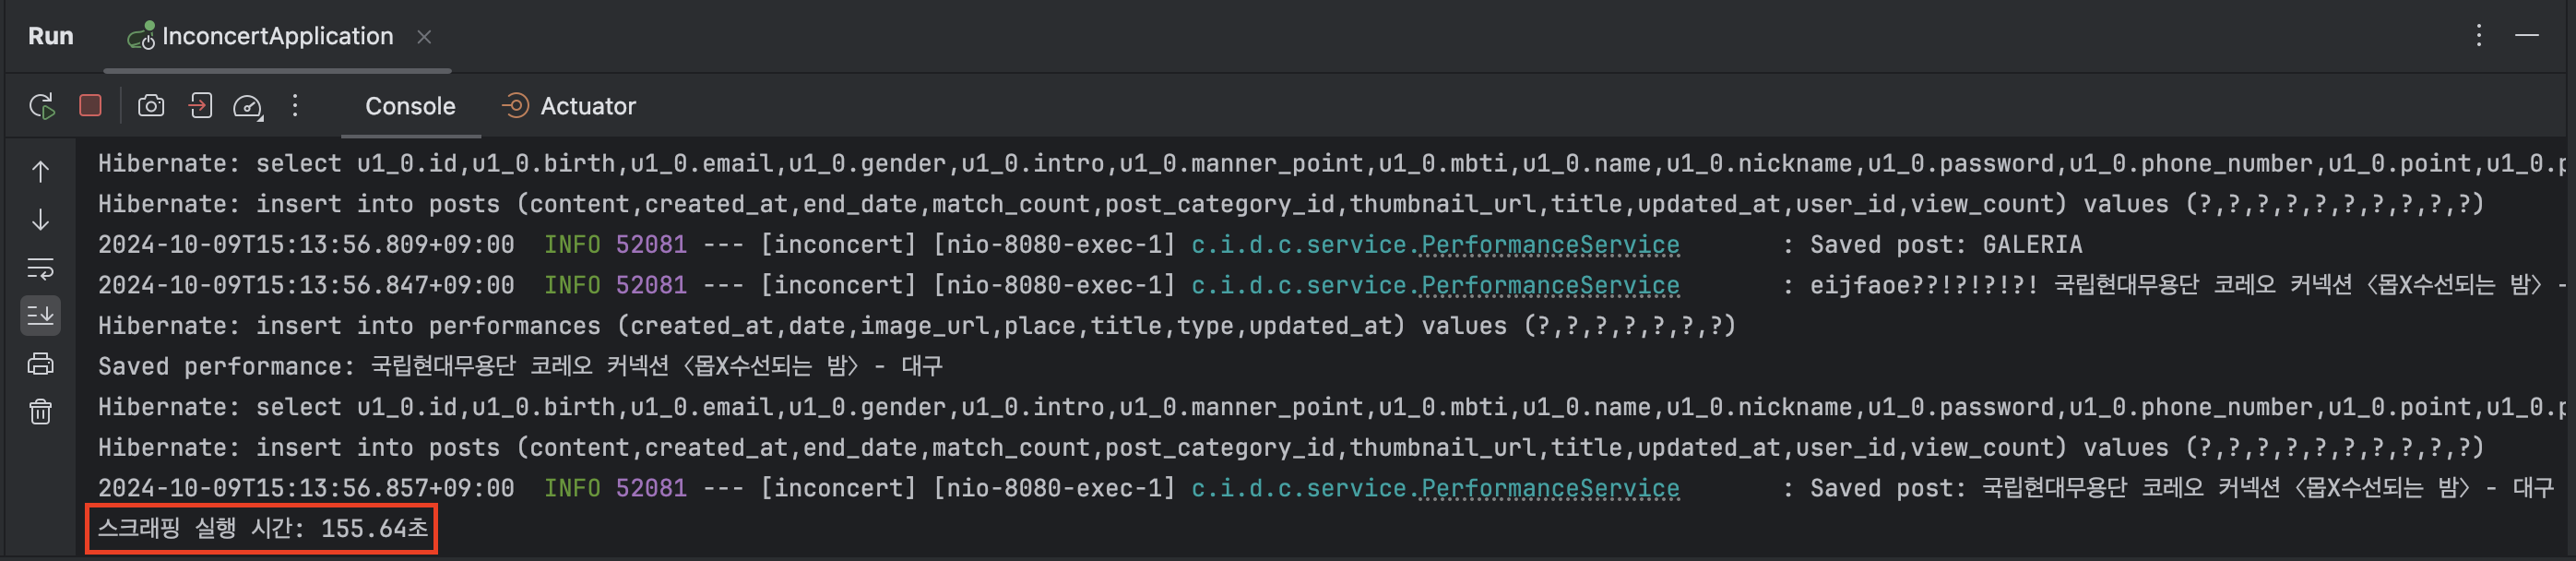Clear all console output
Viewport: 2576px width, 561px height.
click(x=40, y=412)
